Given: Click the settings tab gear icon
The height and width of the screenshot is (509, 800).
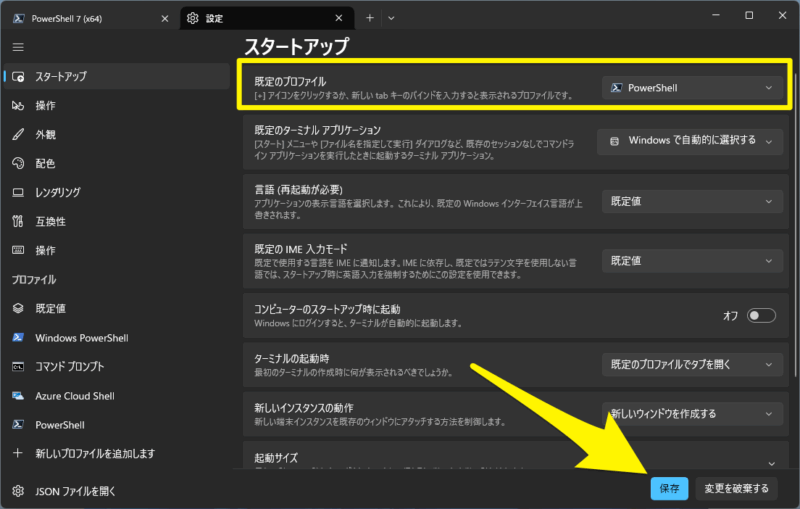Looking at the screenshot, I should coord(192,18).
